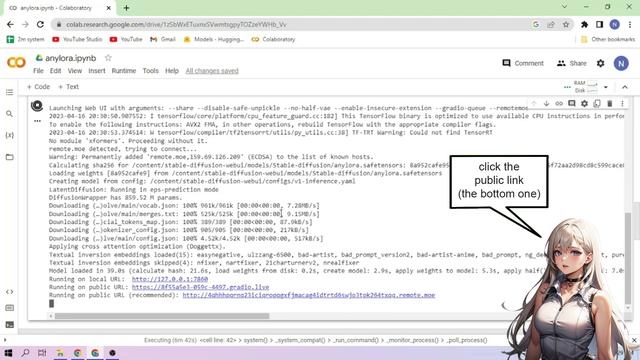Open the Comment button
This screenshot has width=640, height=360.
coord(523,63)
